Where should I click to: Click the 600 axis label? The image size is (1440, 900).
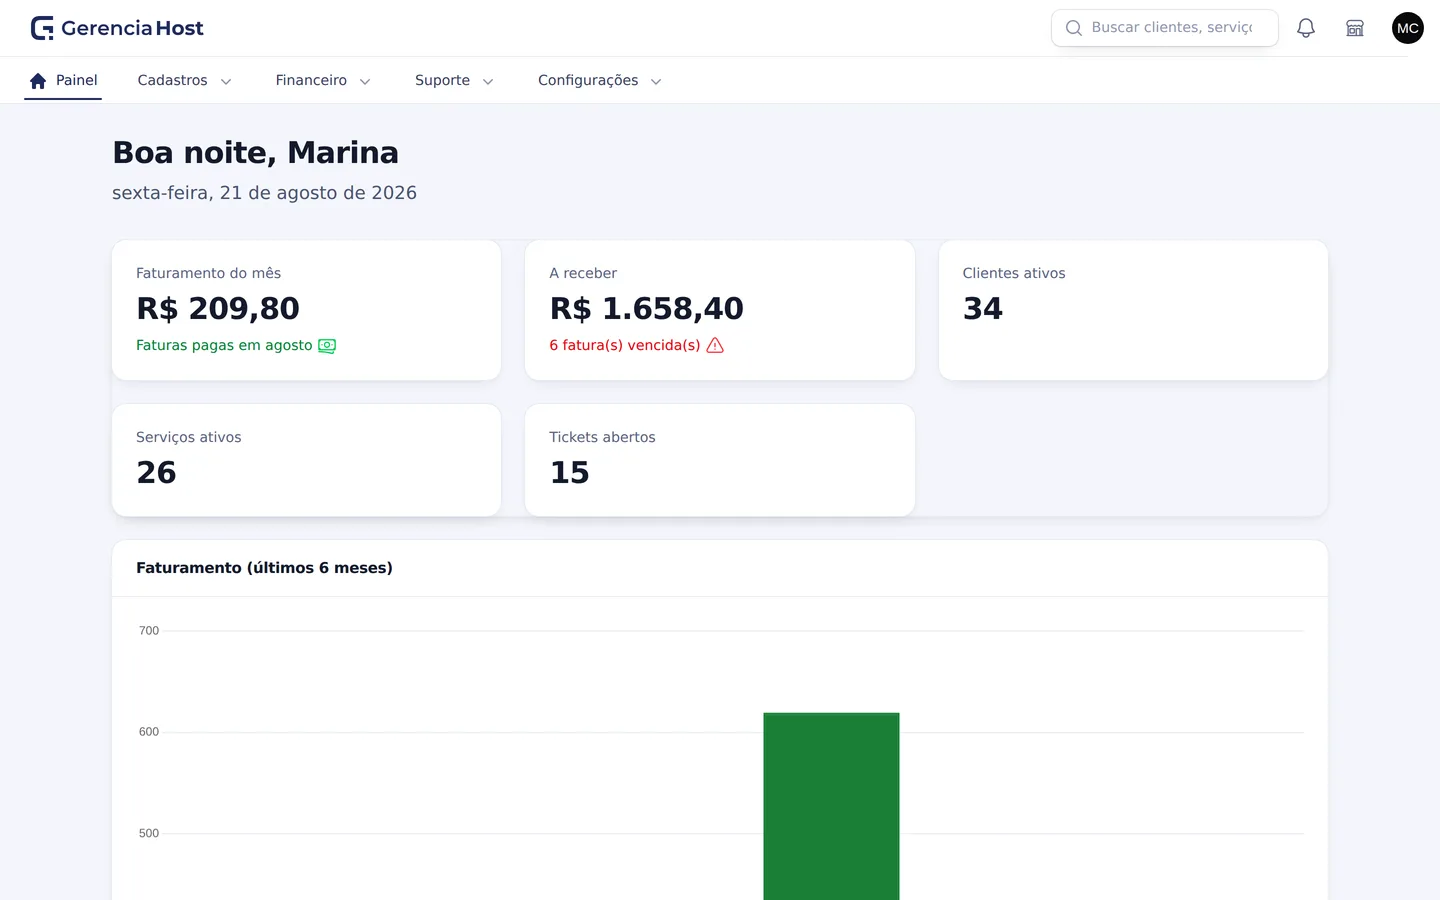pyautogui.click(x=149, y=732)
